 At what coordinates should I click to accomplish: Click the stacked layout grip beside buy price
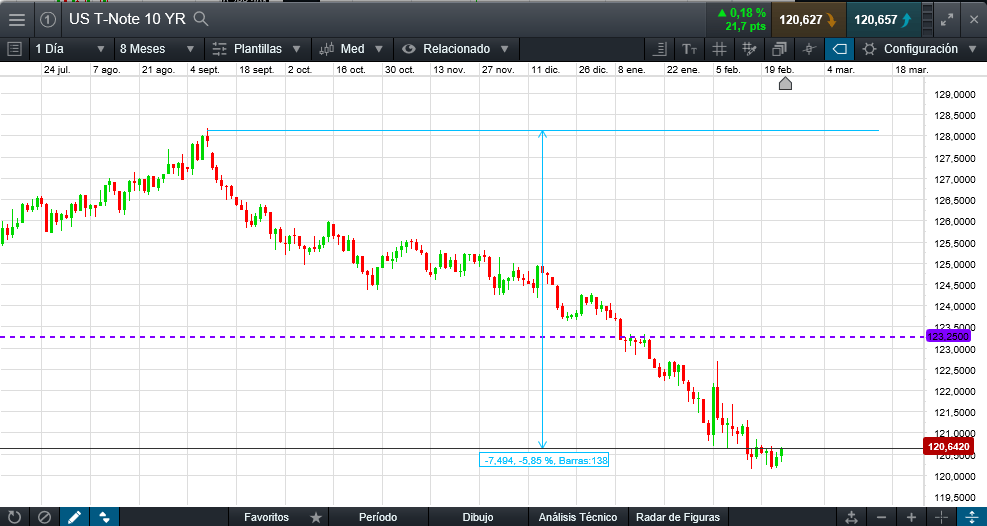pos(927,20)
